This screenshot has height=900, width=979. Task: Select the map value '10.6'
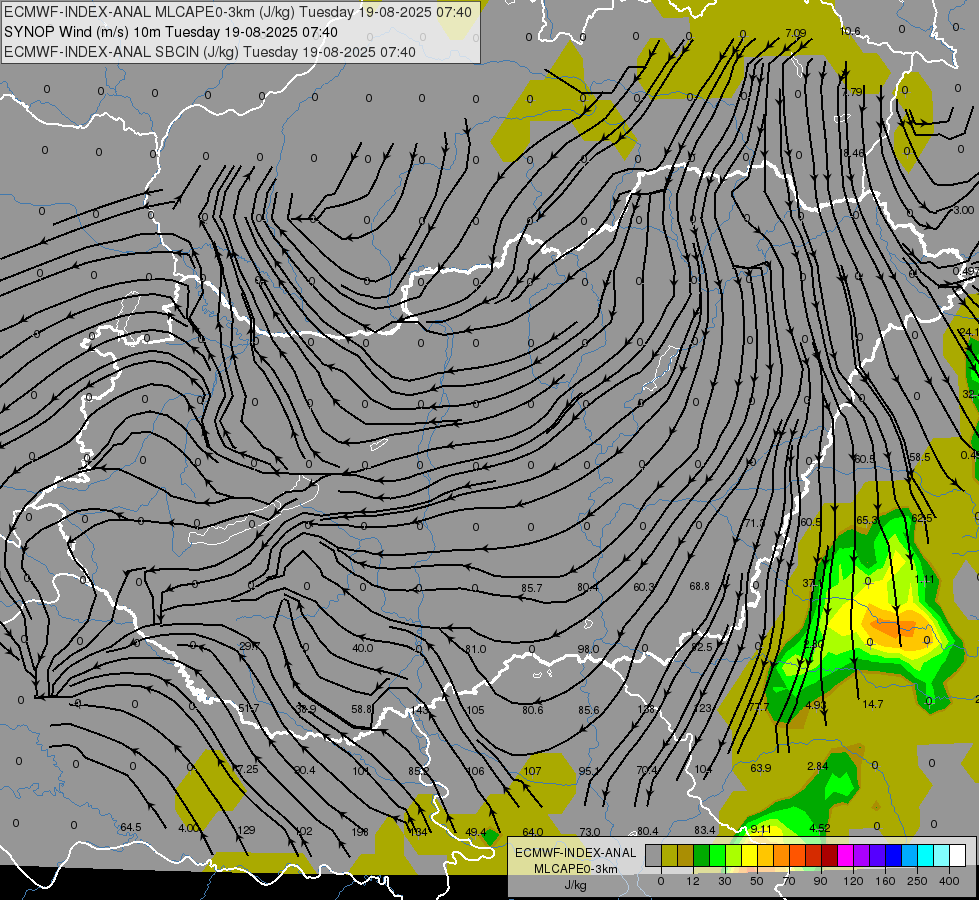coord(850,31)
